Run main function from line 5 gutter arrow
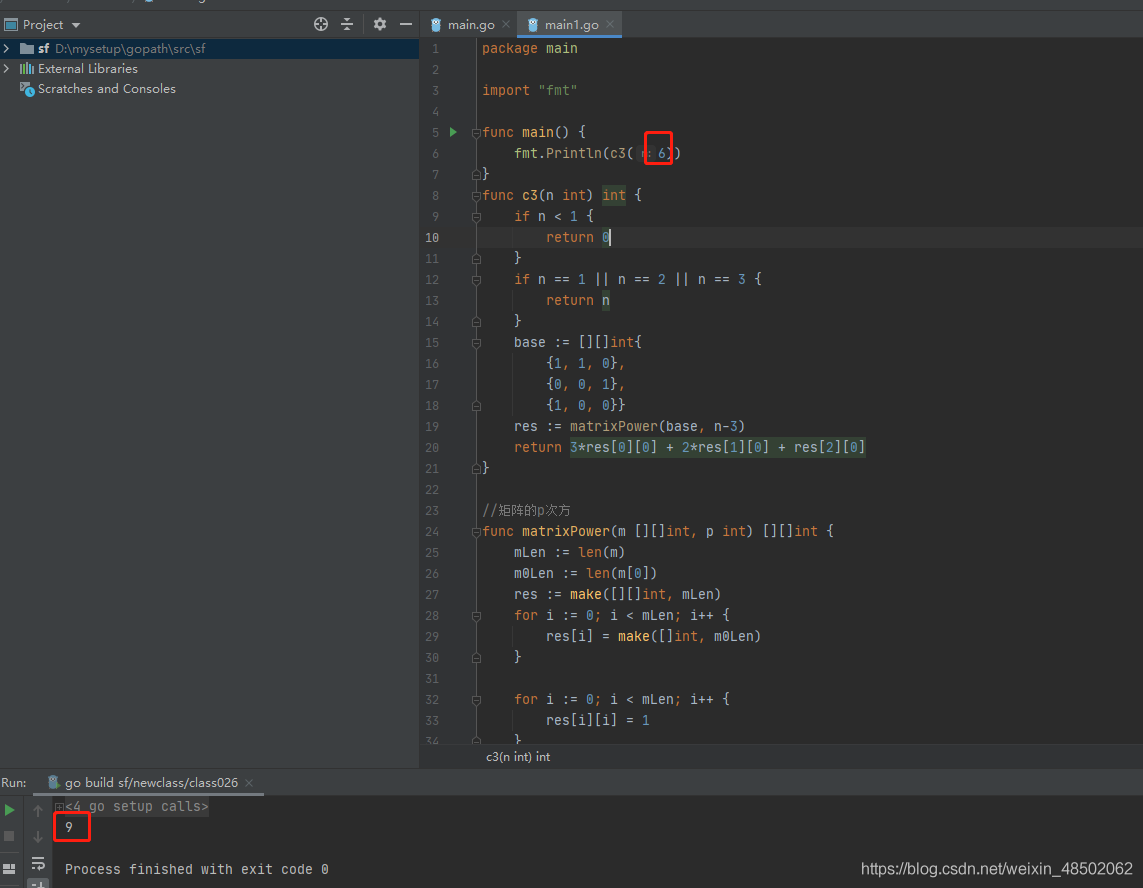This screenshot has width=1143, height=888. (453, 132)
